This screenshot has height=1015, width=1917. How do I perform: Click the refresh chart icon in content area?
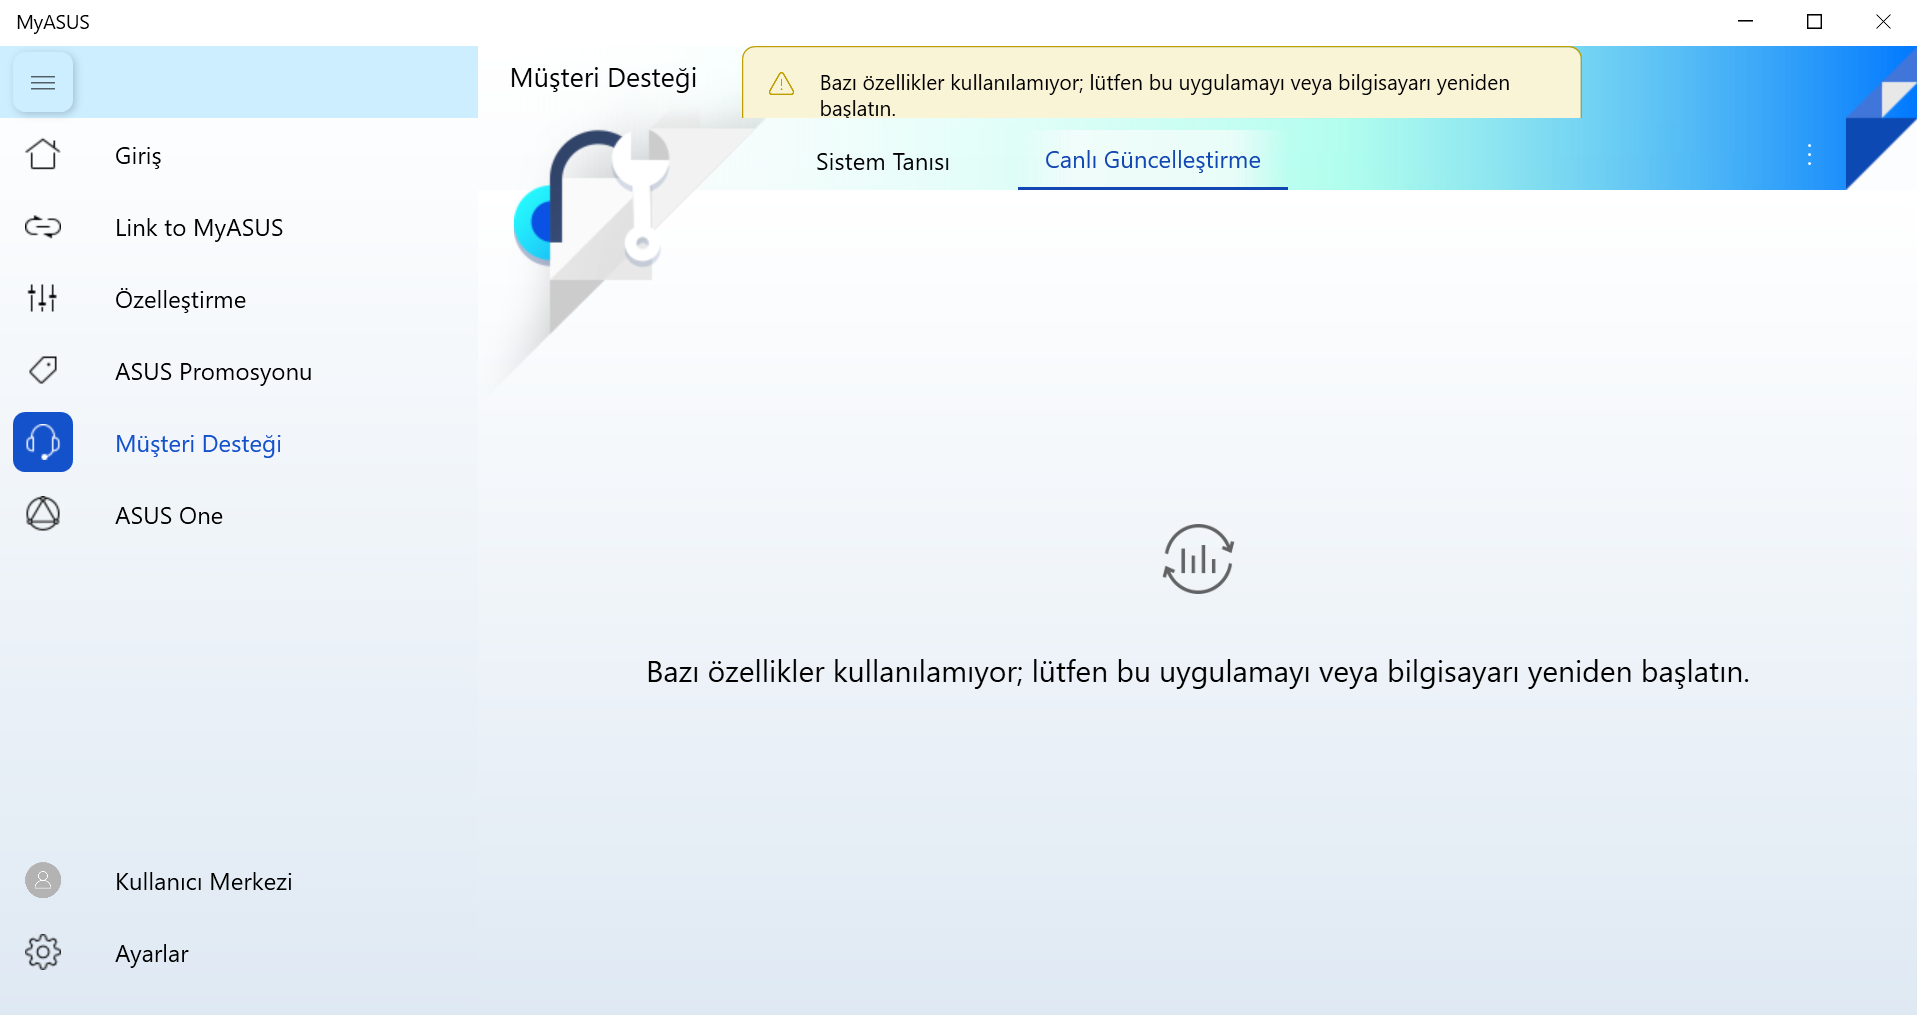pyautogui.click(x=1198, y=559)
